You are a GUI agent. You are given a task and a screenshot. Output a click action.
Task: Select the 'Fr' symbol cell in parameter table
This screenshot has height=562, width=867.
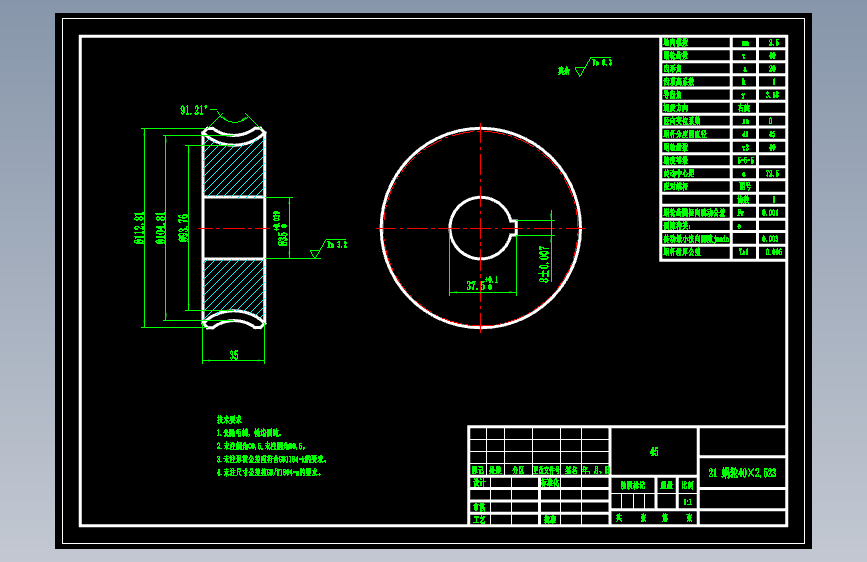coord(745,213)
